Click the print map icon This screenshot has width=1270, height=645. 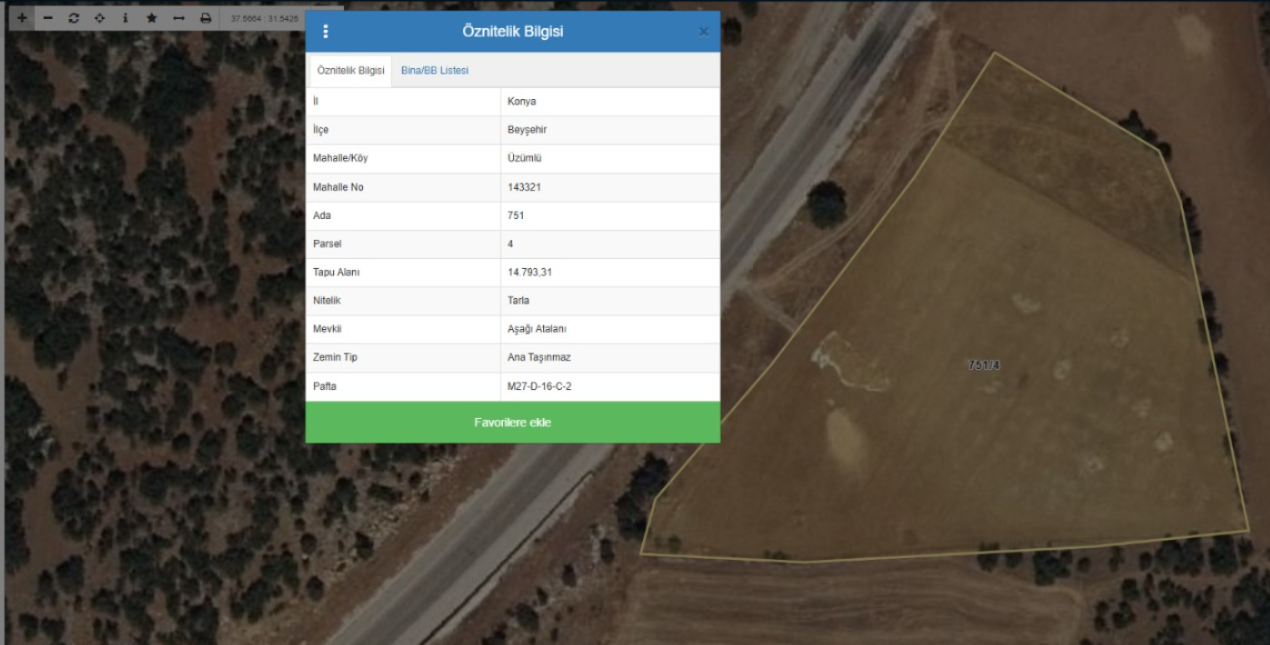[205, 18]
